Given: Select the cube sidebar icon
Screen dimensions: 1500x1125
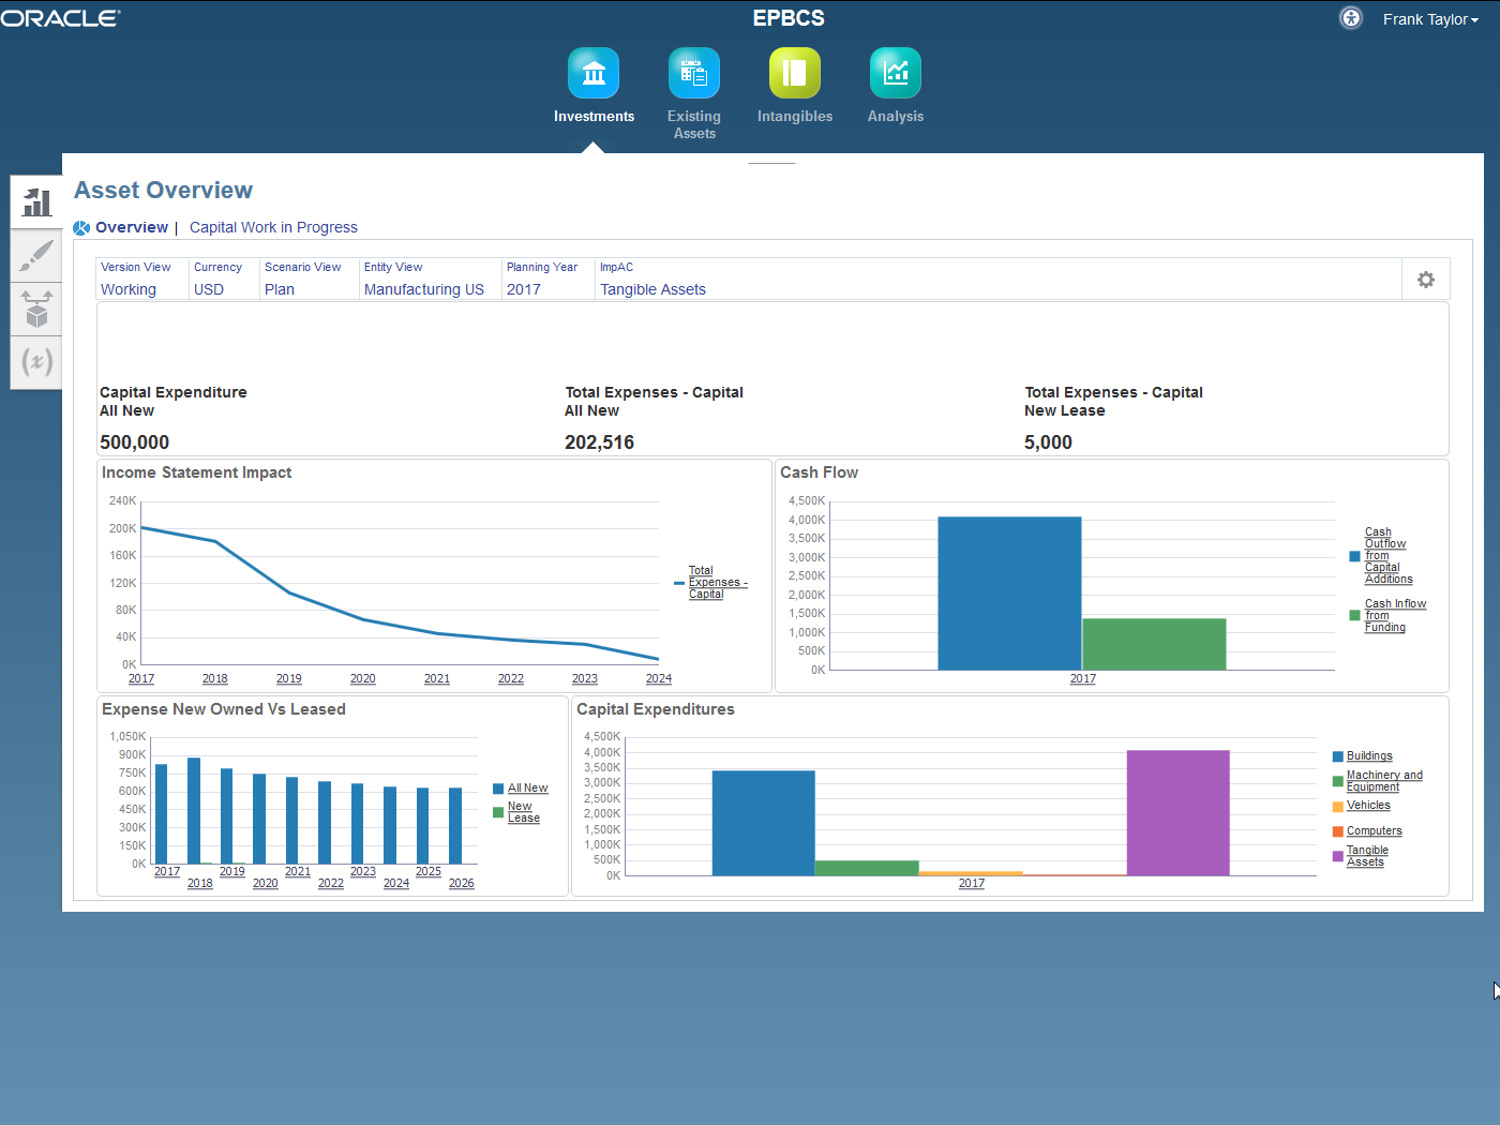Looking at the screenshot, I should (37, 309).
